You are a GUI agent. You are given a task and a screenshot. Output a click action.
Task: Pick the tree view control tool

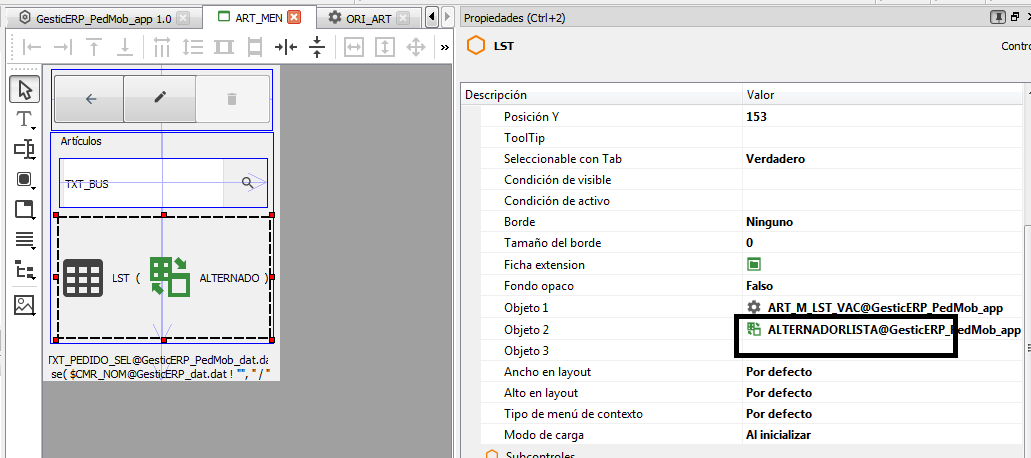pyautogui.click(x=24, y=271)
